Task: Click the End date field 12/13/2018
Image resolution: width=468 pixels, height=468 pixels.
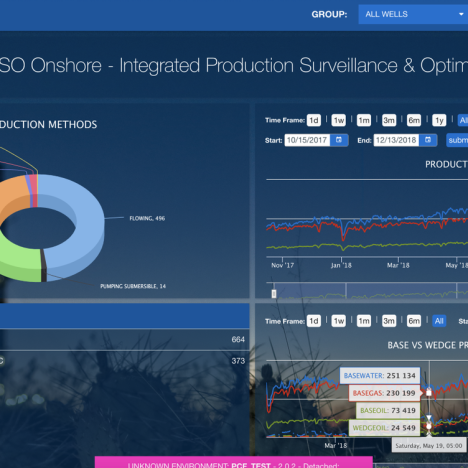Action: [396, 140]
